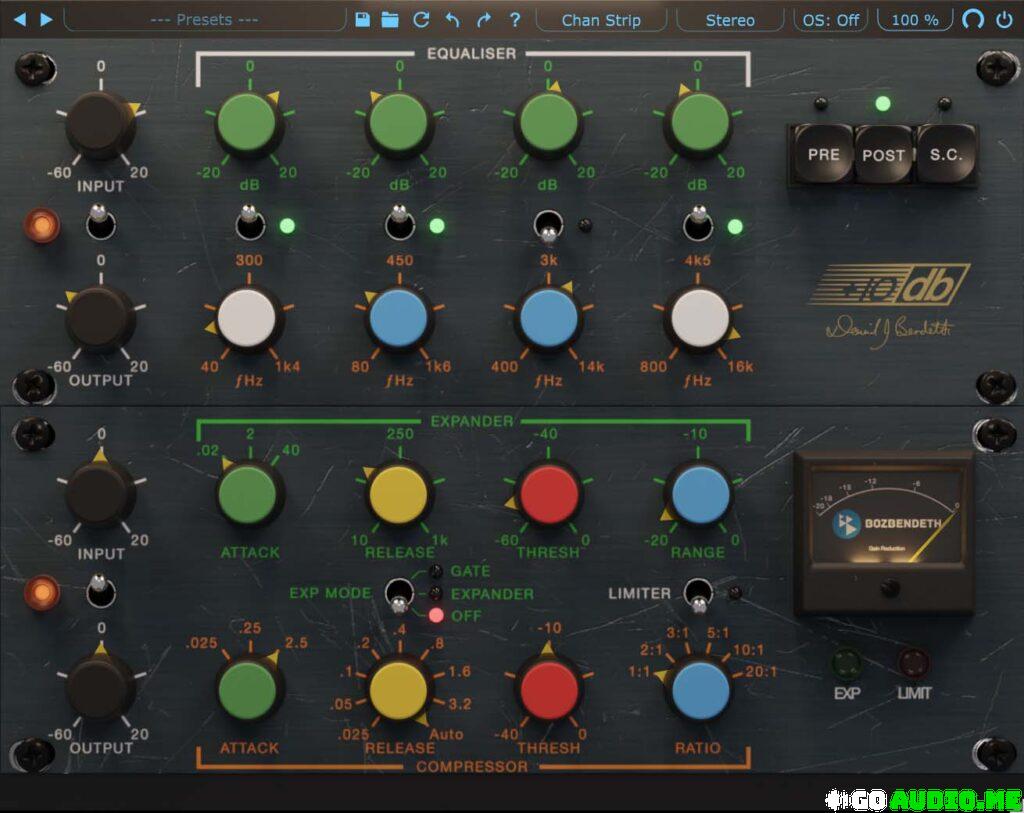Toggle the second EQ band switch
Screen dimensions: 1024x813
(400, 223)
